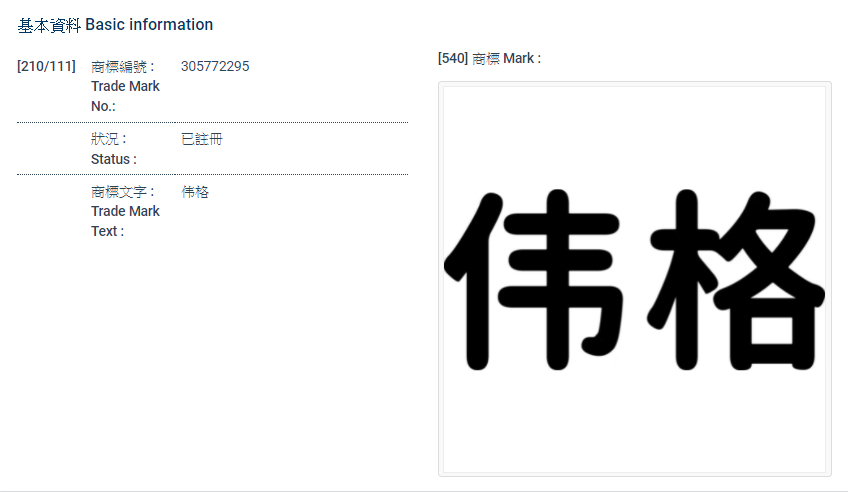
Task: Click the dotted divider below Trade Mark No.
Action: coord(212,122)
